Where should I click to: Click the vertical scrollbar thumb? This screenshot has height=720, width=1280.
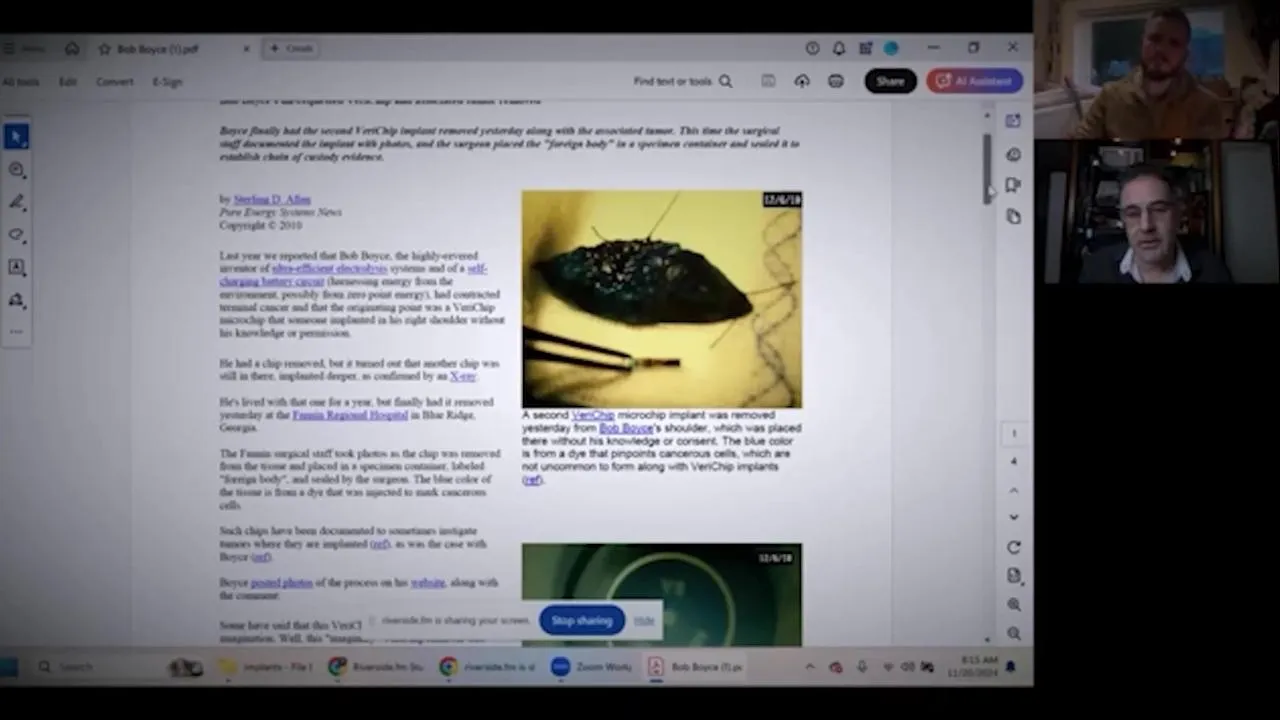(x=987, y=167)
